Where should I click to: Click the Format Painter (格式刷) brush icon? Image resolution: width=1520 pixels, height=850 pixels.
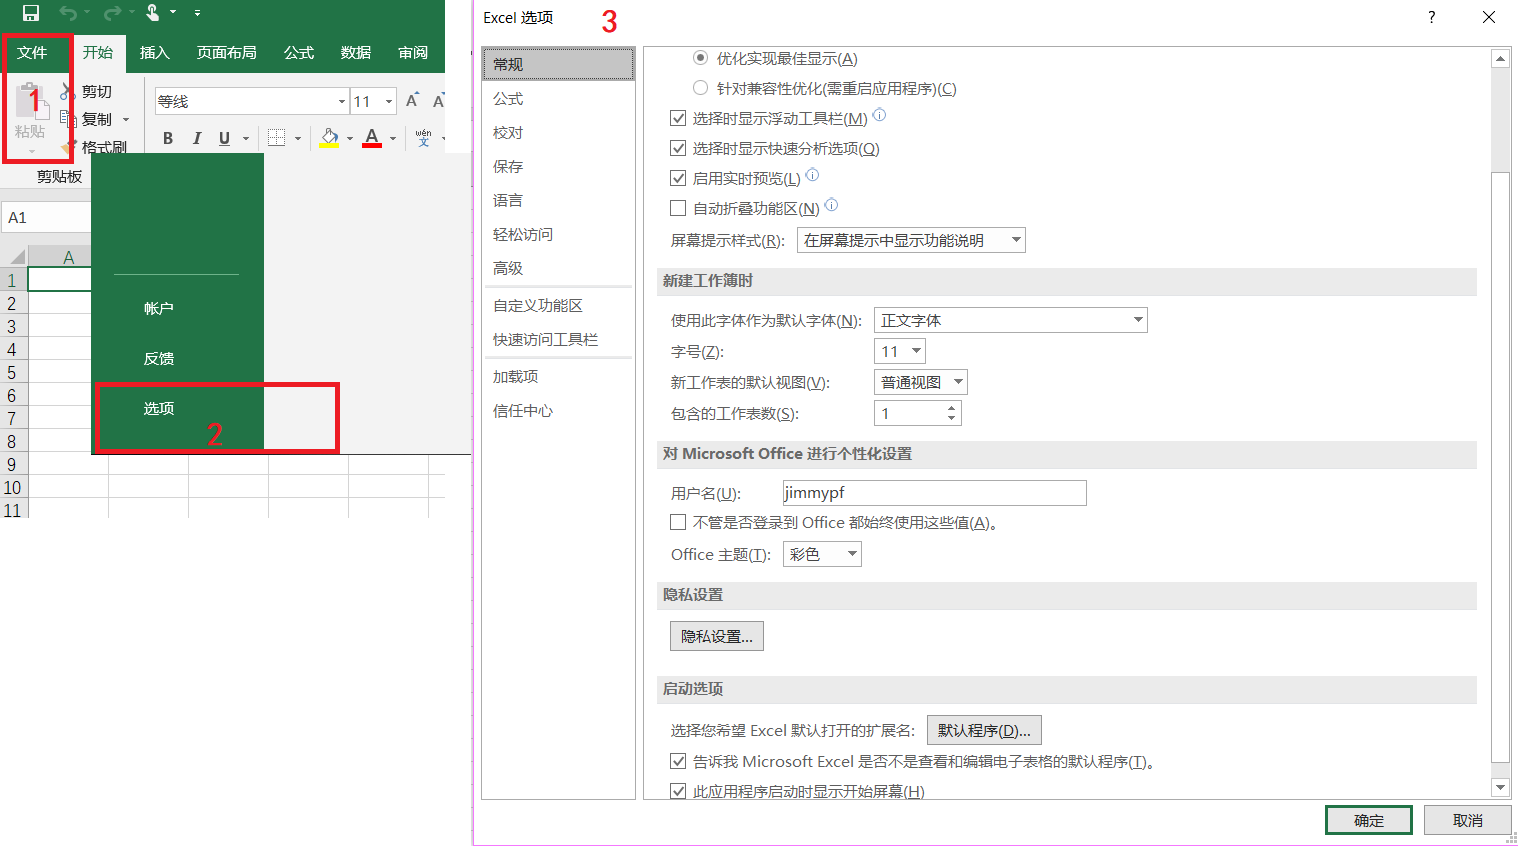[68, 147]
